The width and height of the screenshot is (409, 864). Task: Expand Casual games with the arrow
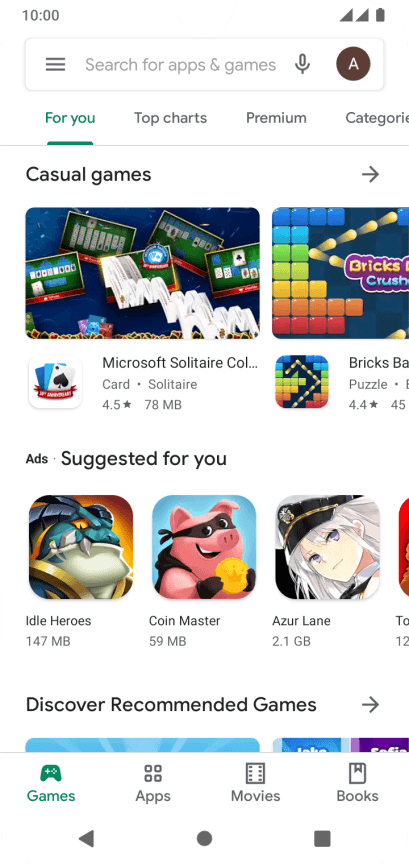click(x=370, y=175)
